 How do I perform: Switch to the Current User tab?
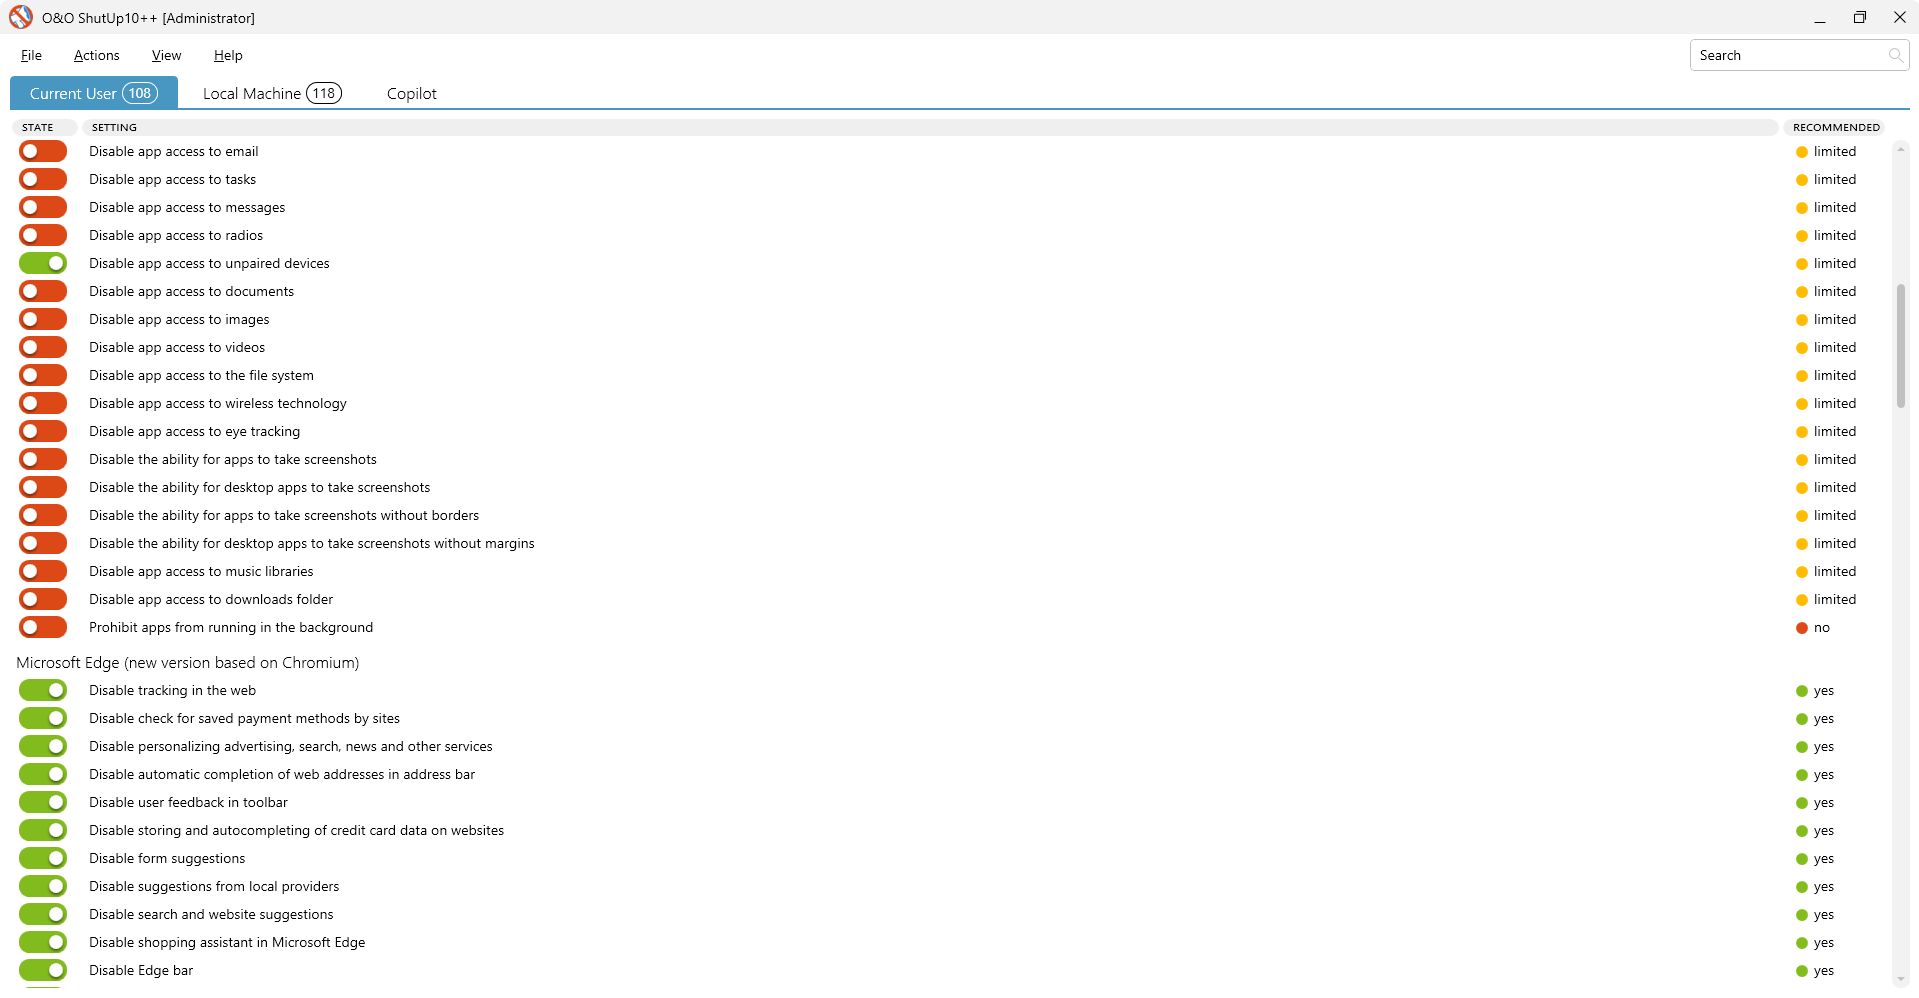pos(94,93)
